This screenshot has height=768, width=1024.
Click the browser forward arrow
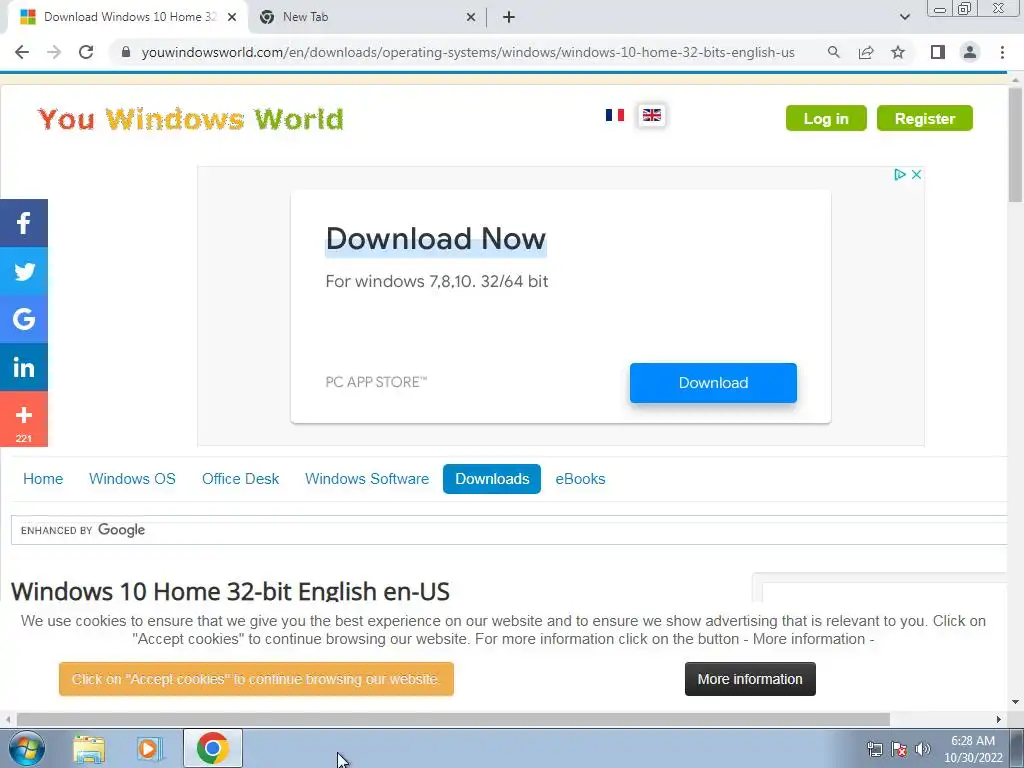54,52
